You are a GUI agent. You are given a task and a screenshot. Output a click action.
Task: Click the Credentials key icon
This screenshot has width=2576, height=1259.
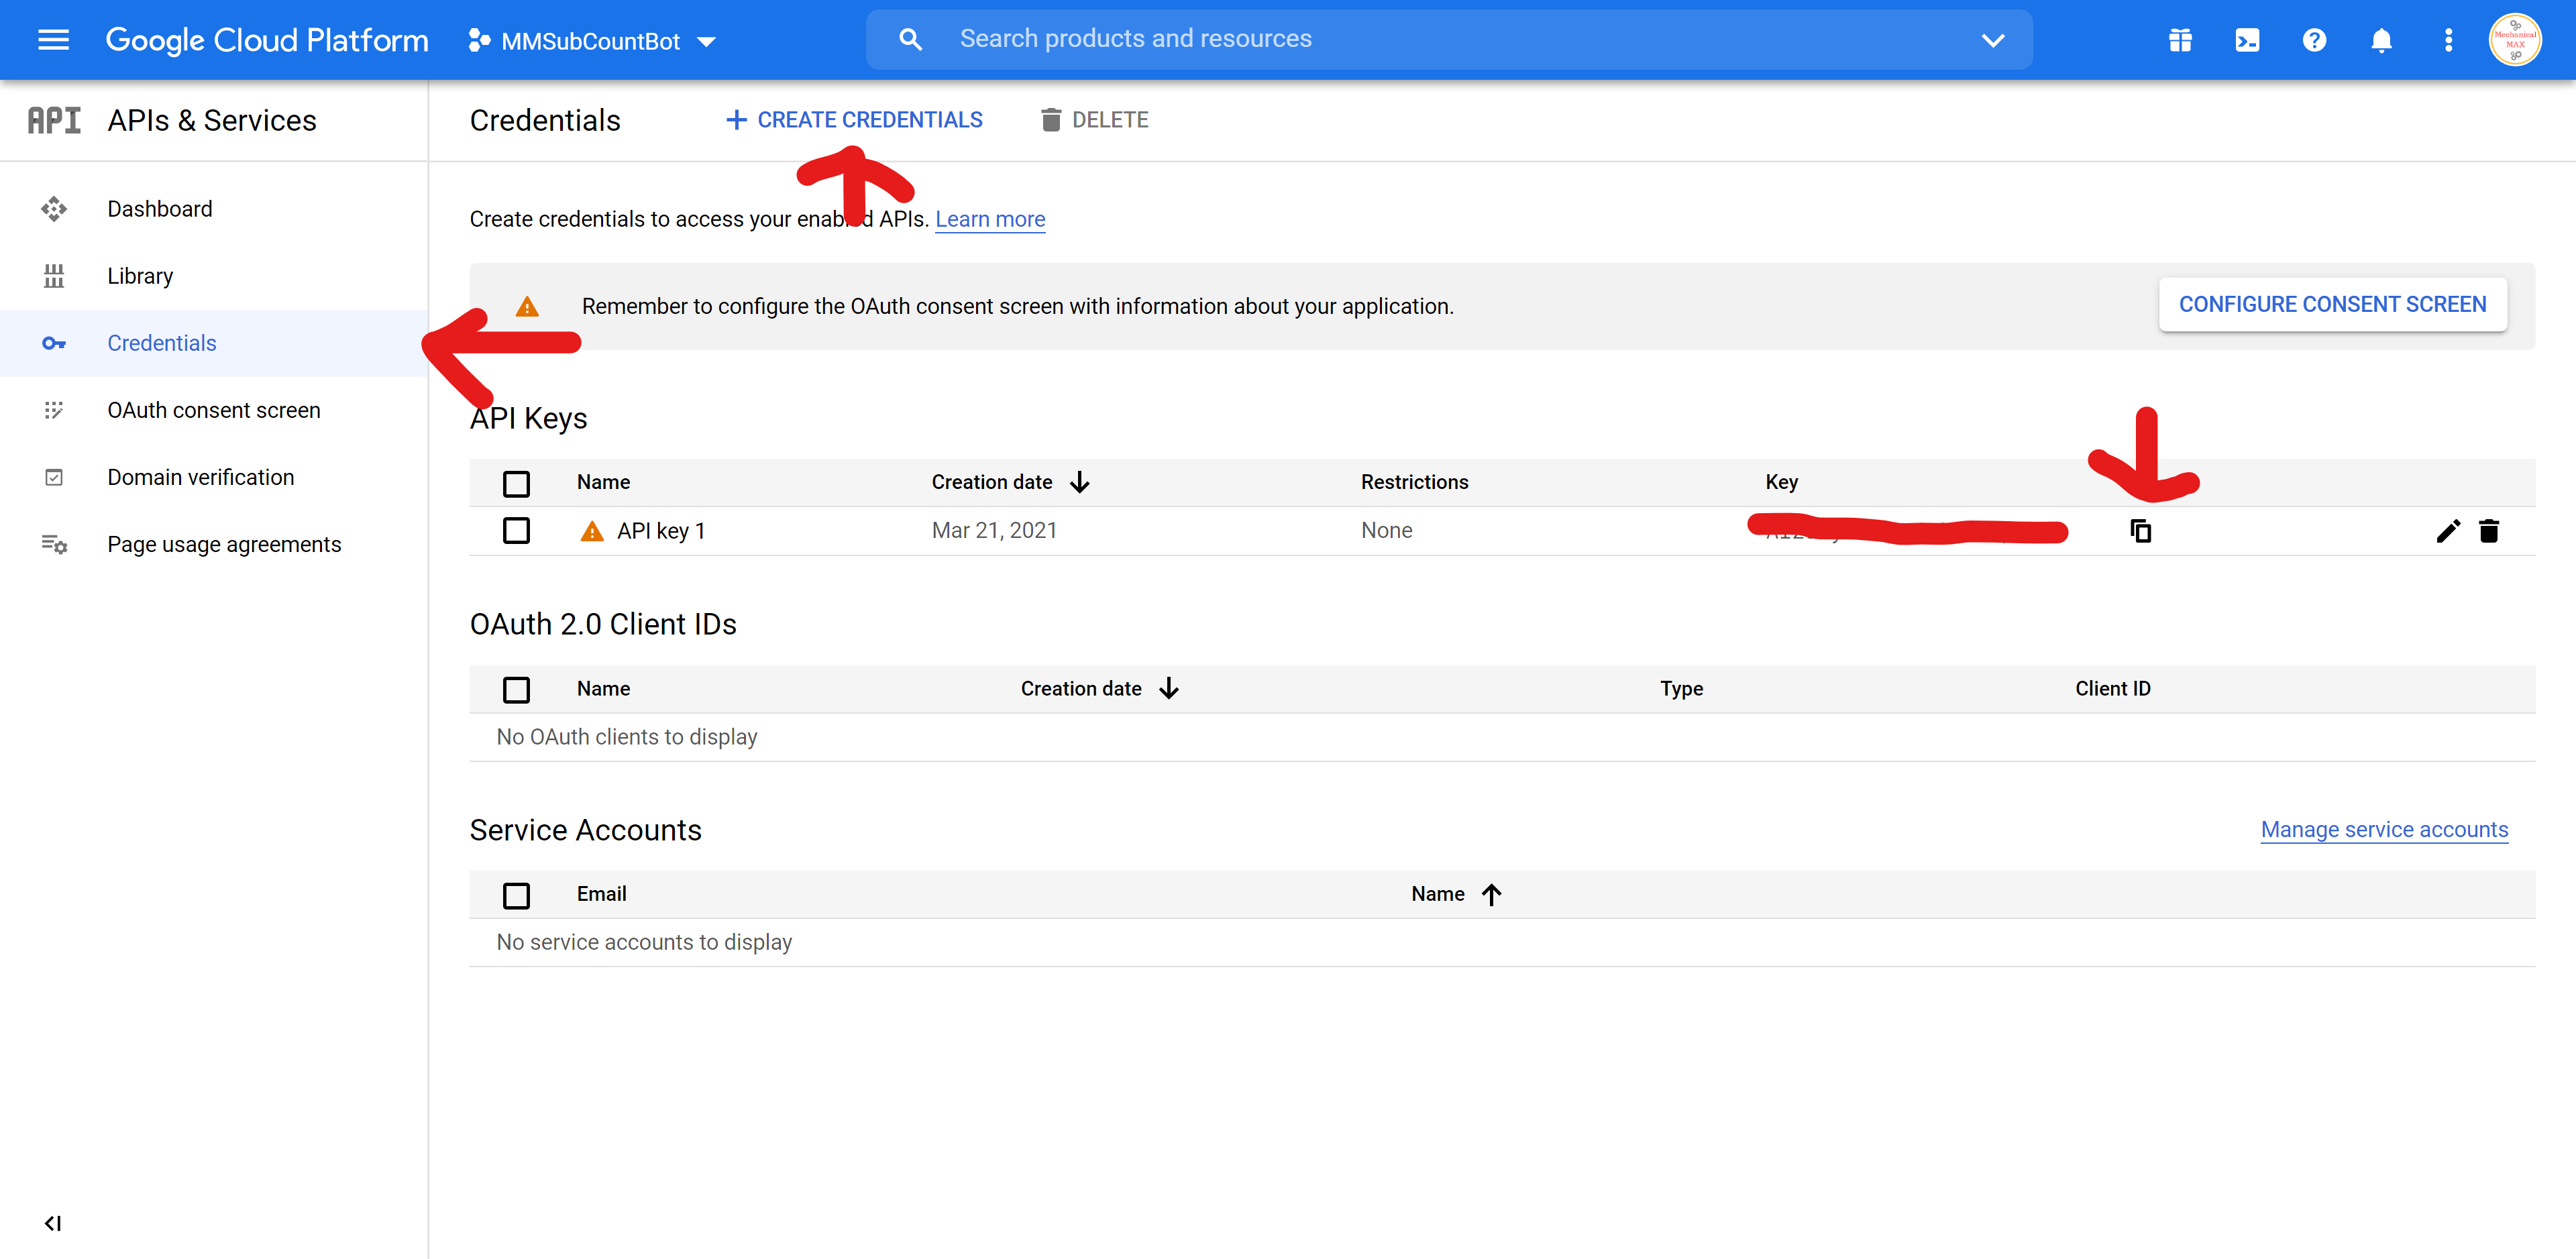coord(54,343)
